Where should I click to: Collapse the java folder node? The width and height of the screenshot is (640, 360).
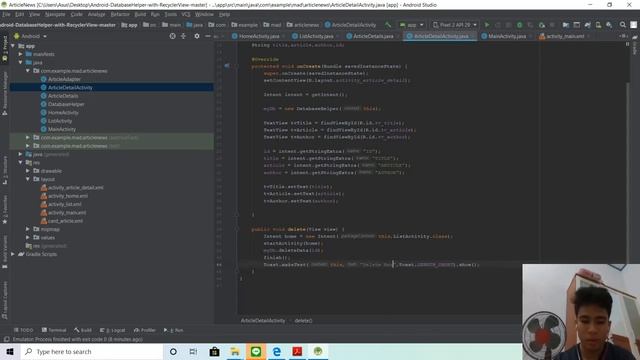point(20,62)
